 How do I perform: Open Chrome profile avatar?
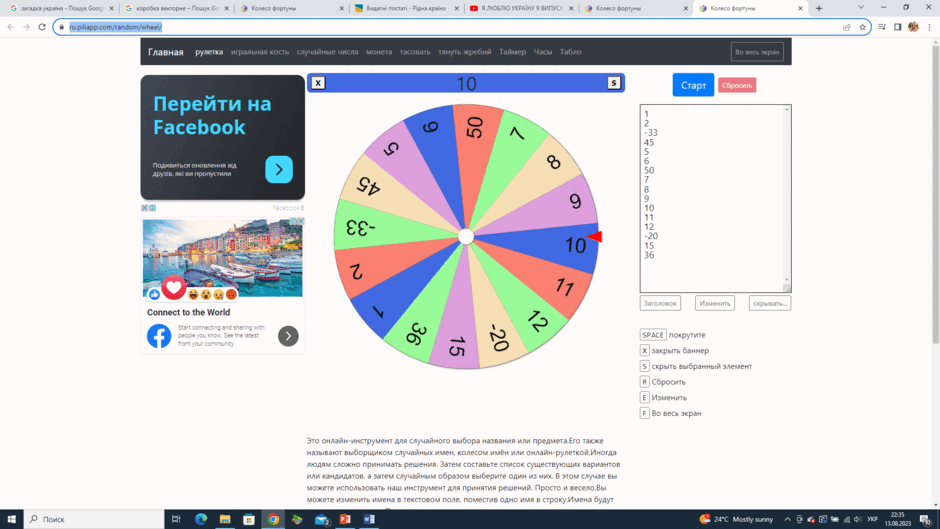click(x=913, y=27)
